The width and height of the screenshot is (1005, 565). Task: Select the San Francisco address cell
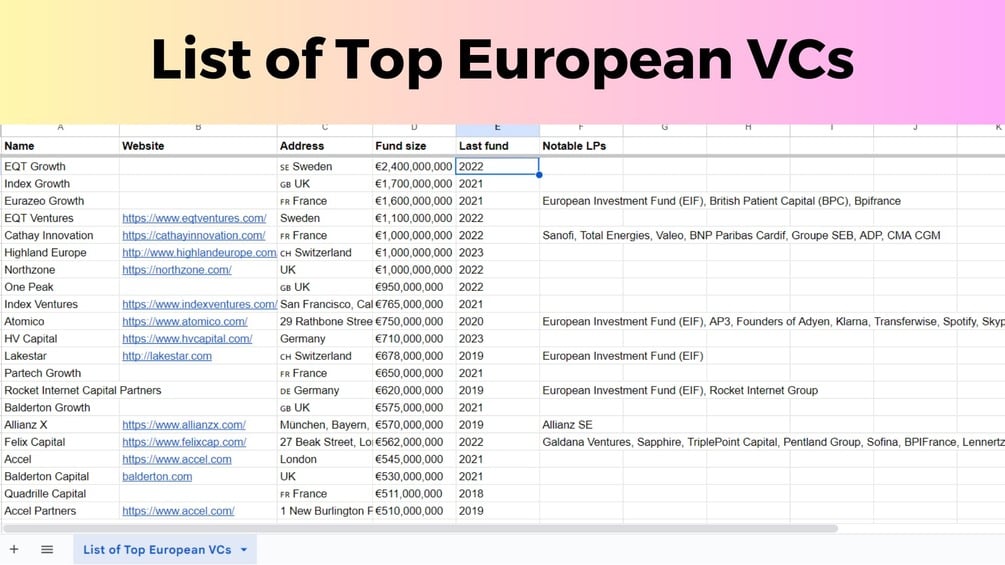tap(325, 305)
